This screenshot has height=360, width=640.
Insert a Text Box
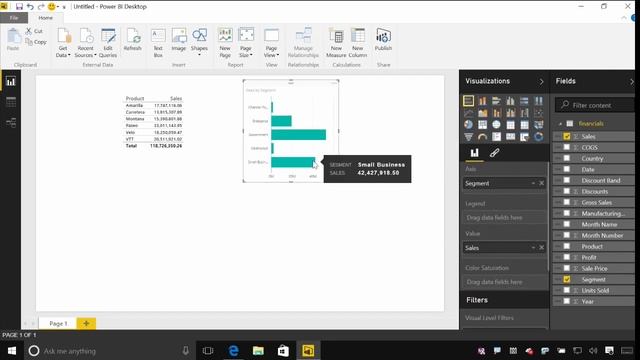point(158,42)
